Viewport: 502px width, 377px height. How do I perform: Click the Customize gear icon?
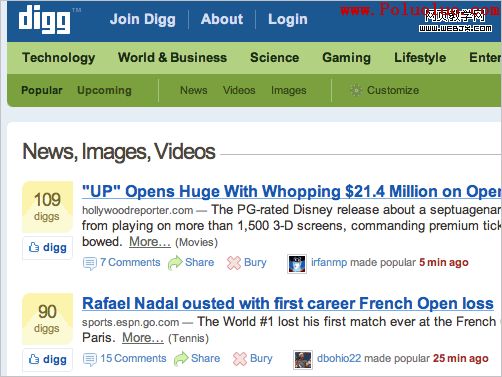click(x=356, y=90)
